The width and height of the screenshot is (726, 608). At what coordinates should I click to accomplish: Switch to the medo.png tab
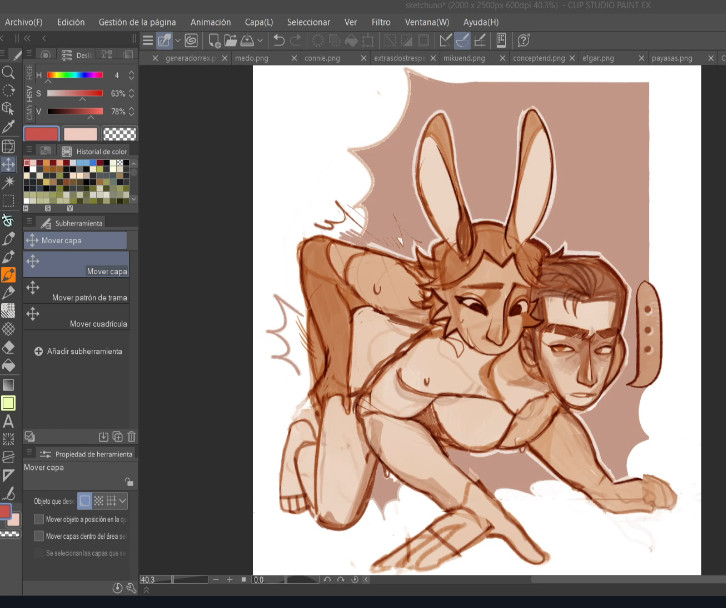point(251,58)
